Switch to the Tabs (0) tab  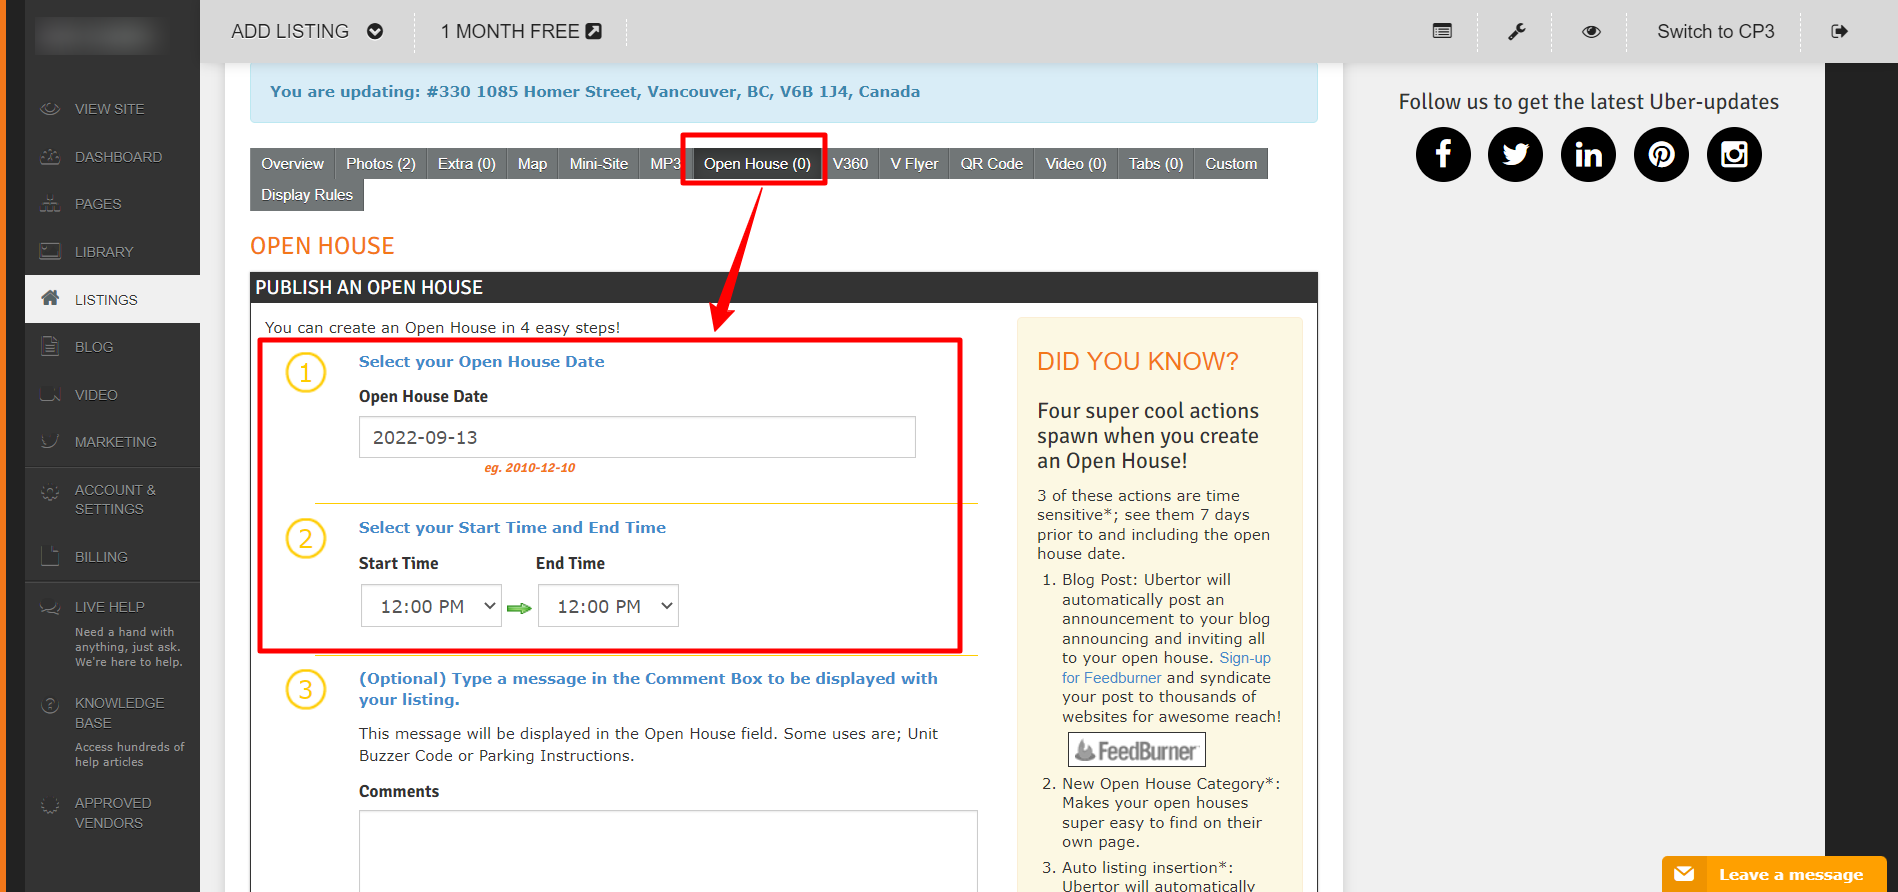tap(1156, 164)
